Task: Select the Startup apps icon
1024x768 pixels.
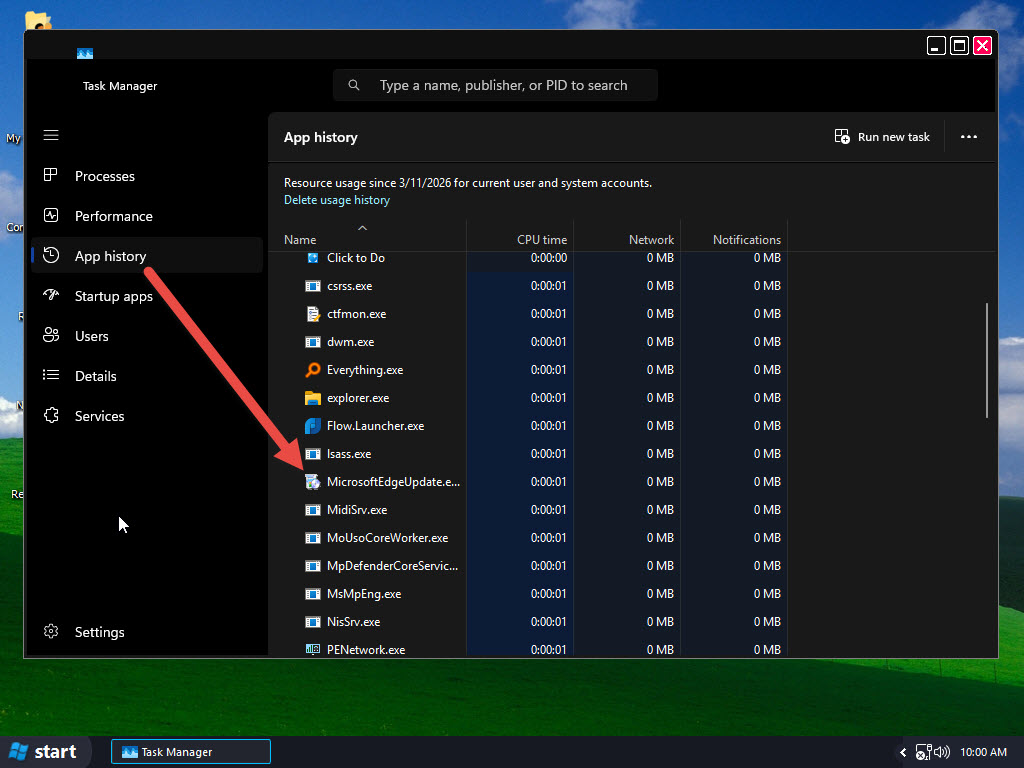Action: click(51, 296)
